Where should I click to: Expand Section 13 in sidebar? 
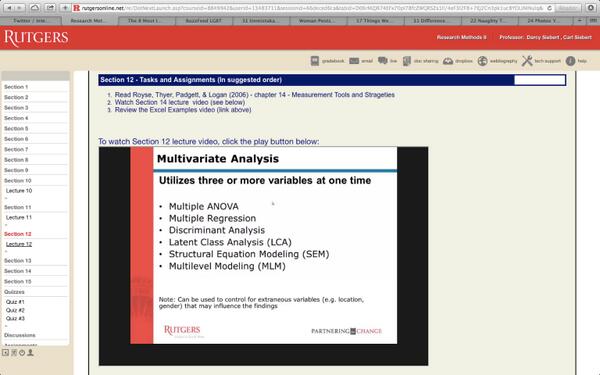pyautogui.click(x=18, y=261)
